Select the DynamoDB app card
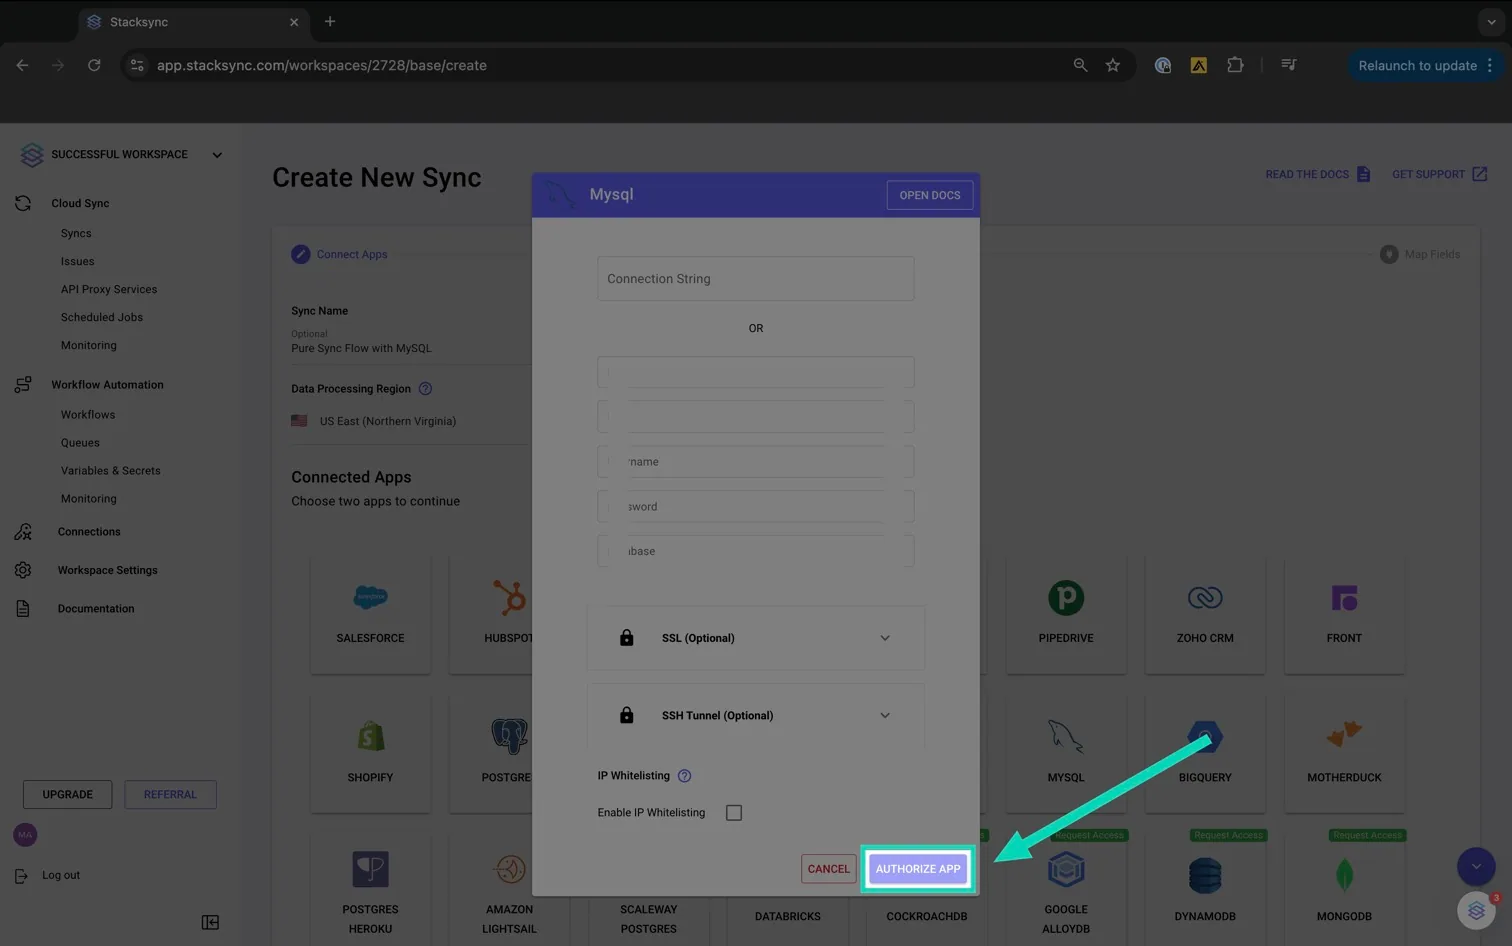The width and height of the screenshot is (1512, 946). [1205, 889]
